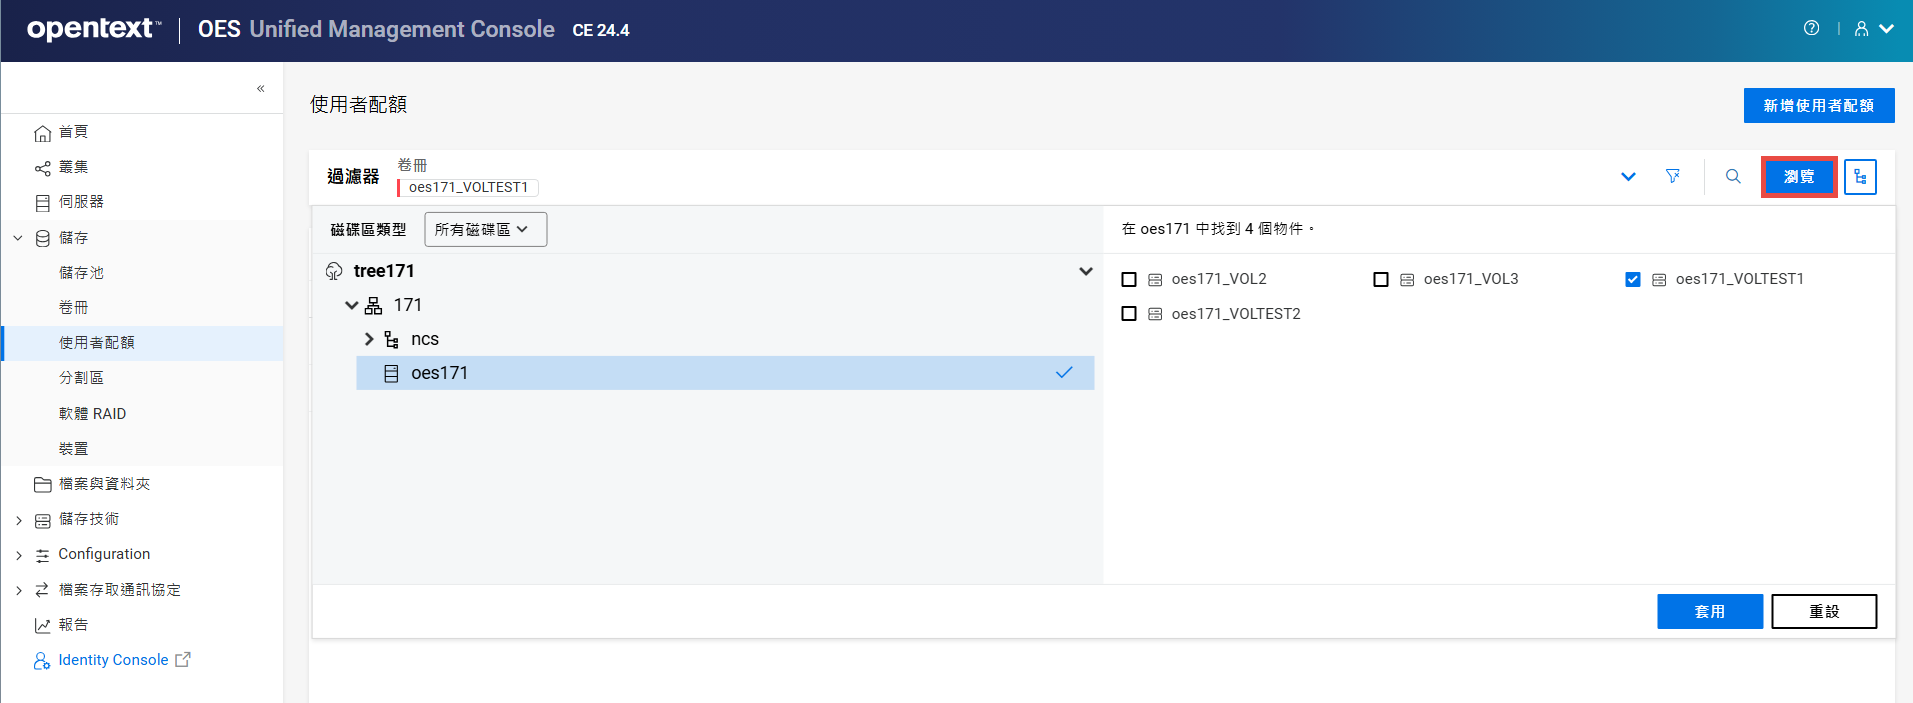Collapse the sidebar with double-chevron icon
This screenshot has height=703, width=1913.
(260, 88)
